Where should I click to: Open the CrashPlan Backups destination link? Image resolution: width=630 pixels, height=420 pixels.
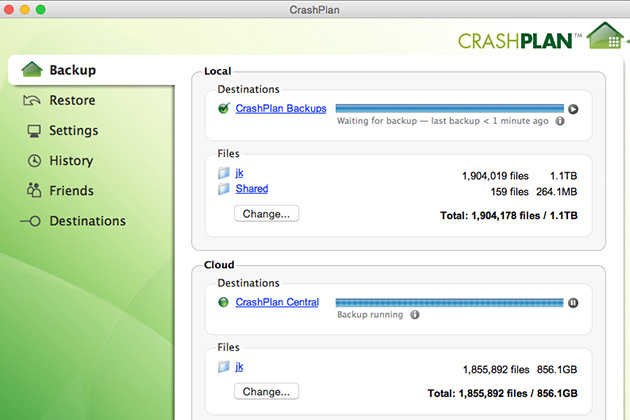click(x=281, y=109)
